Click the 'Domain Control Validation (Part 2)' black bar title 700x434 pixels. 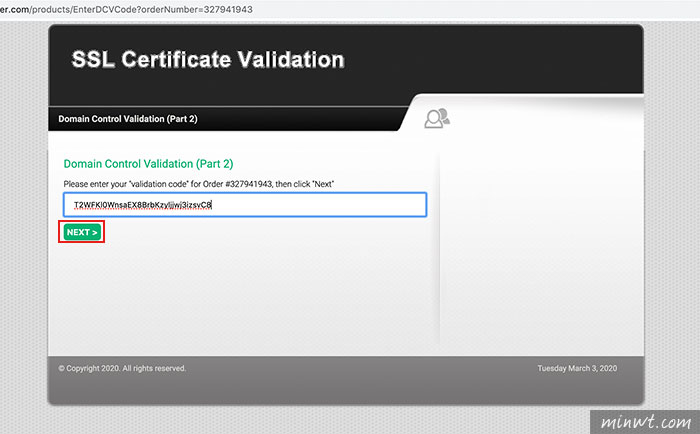(x=128, y=119)
